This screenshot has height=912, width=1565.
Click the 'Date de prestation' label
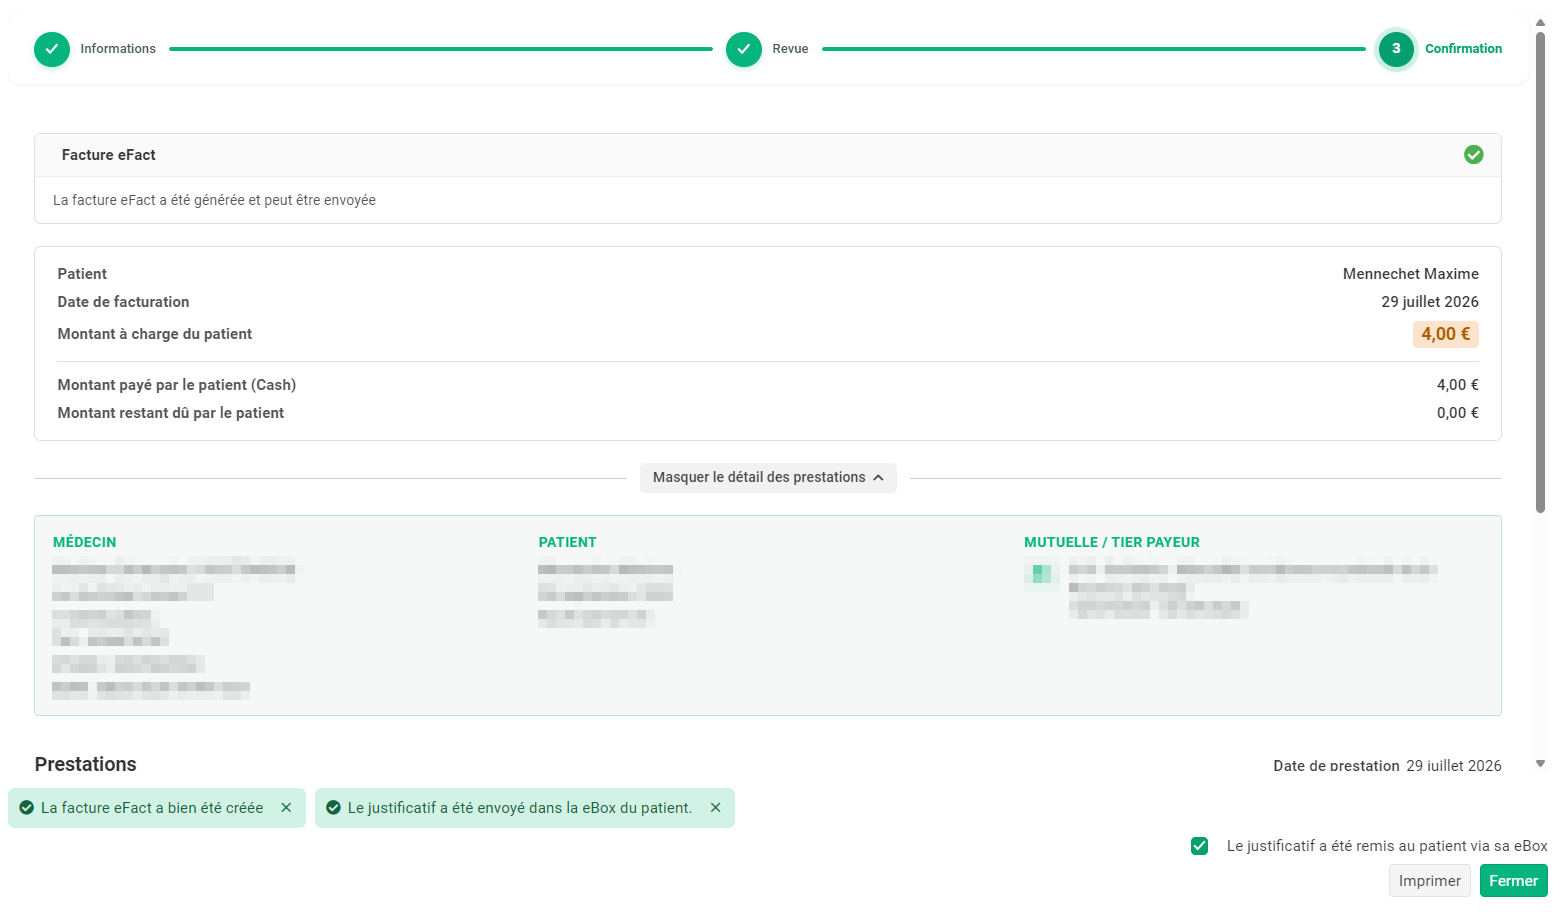click(x=1336, y=766)
